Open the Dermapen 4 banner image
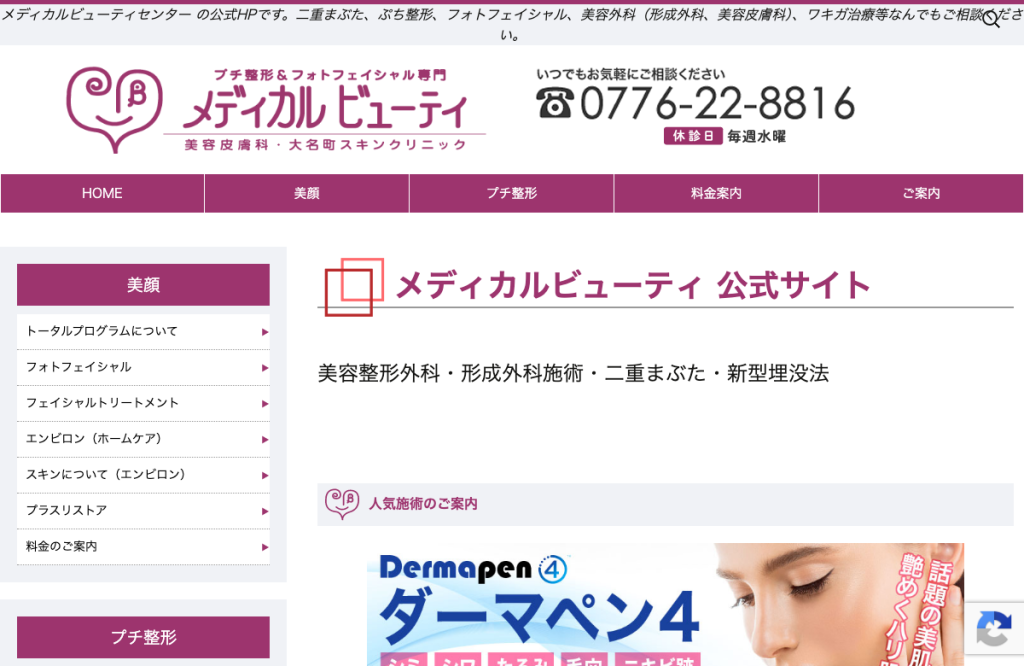The width and height of the screenshot is (1024, 666). tap(665, 605)
